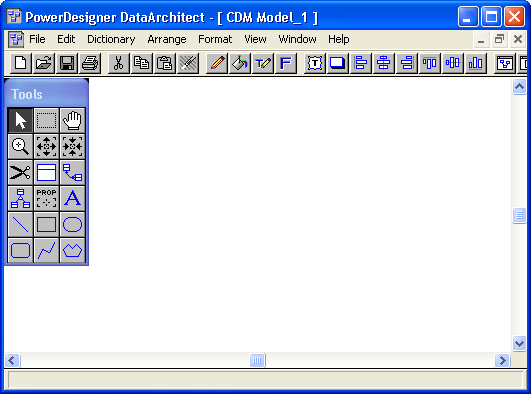Open the document control menu icon beside File
Viewport: 531px width, 394px height.
(16, 39)
